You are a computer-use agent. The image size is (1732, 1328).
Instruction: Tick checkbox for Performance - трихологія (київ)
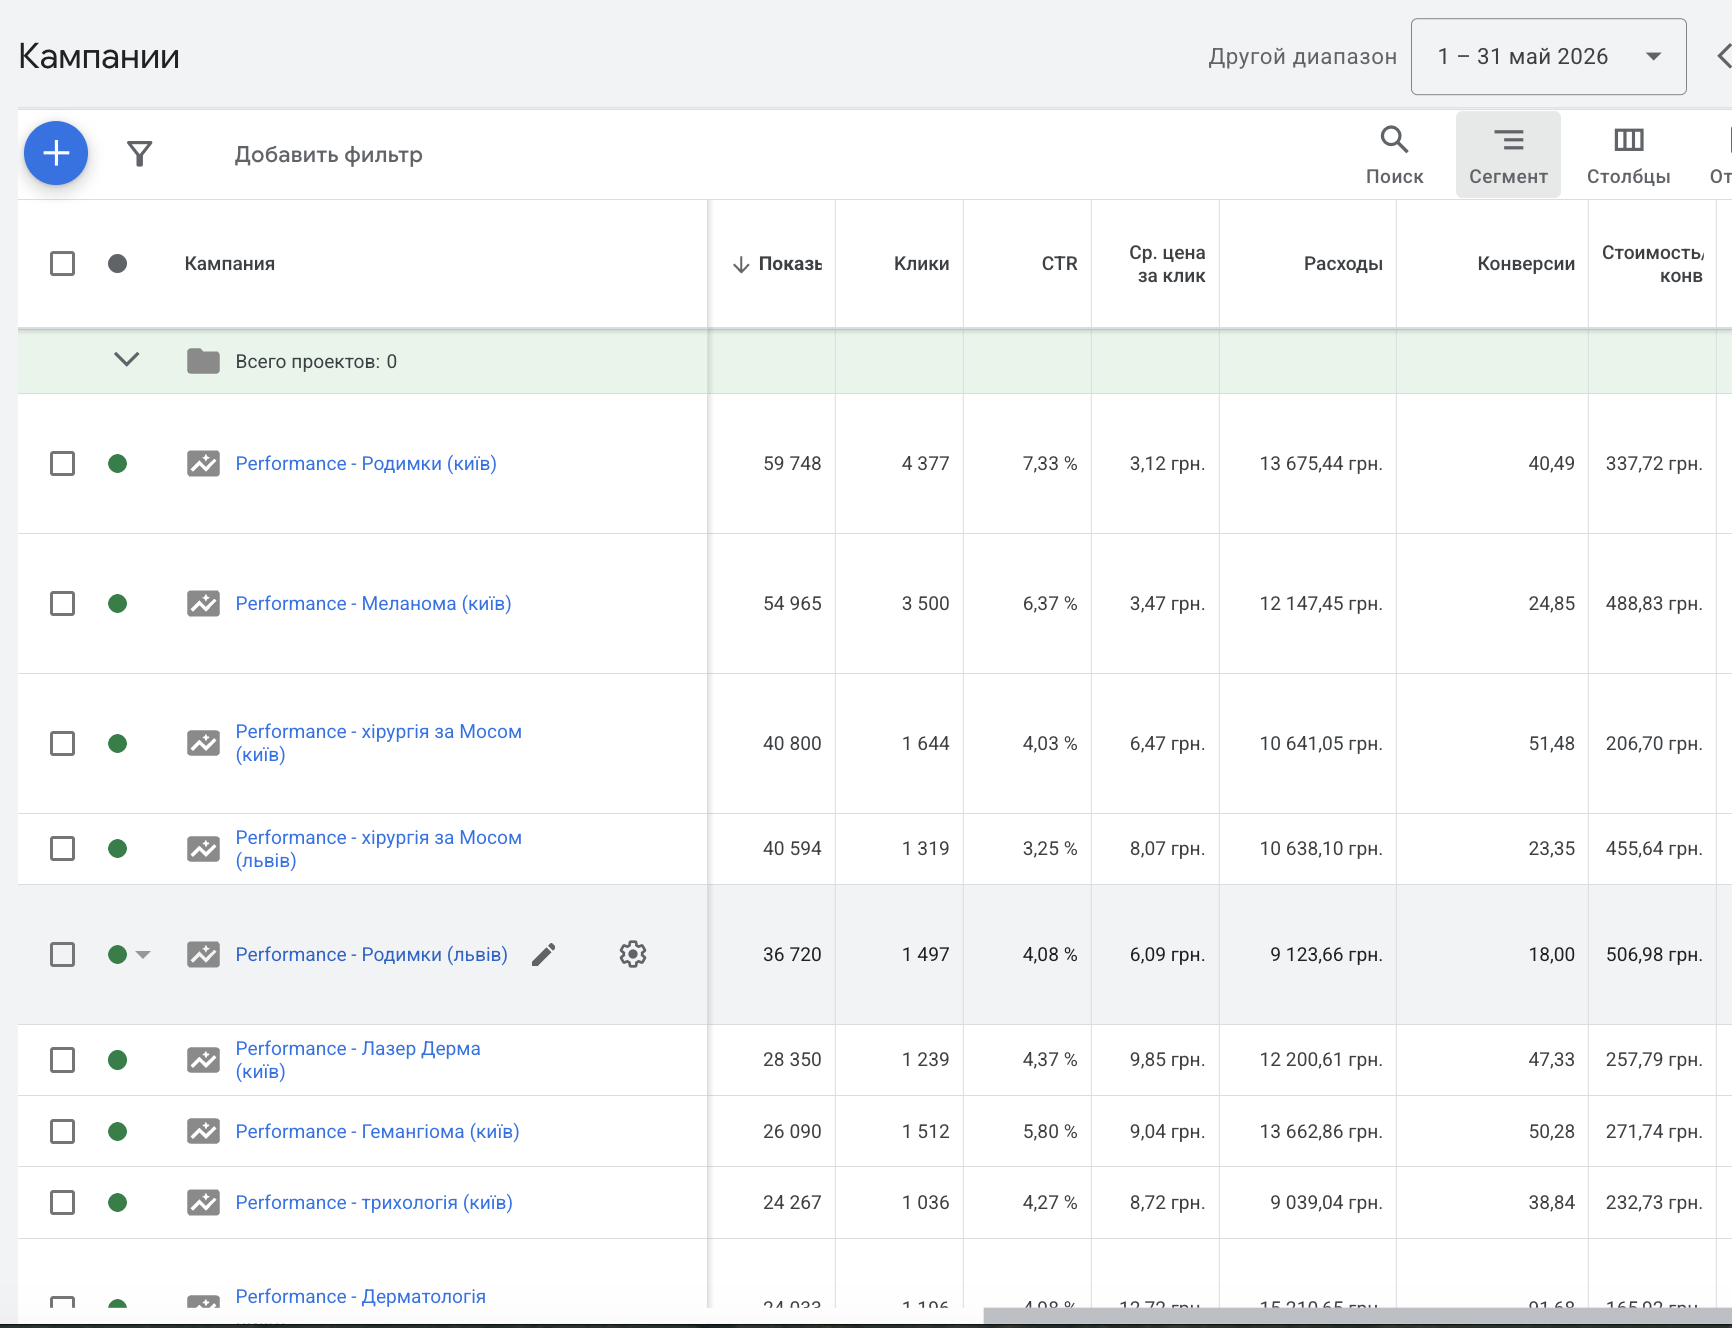pyautogui.click(x=62, y=1202)
